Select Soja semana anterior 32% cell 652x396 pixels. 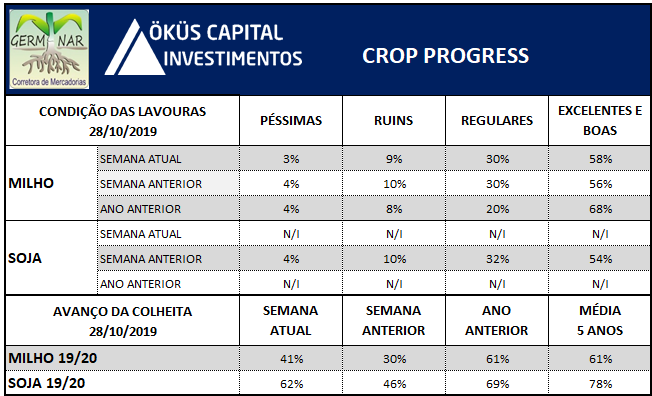point(496,258)
